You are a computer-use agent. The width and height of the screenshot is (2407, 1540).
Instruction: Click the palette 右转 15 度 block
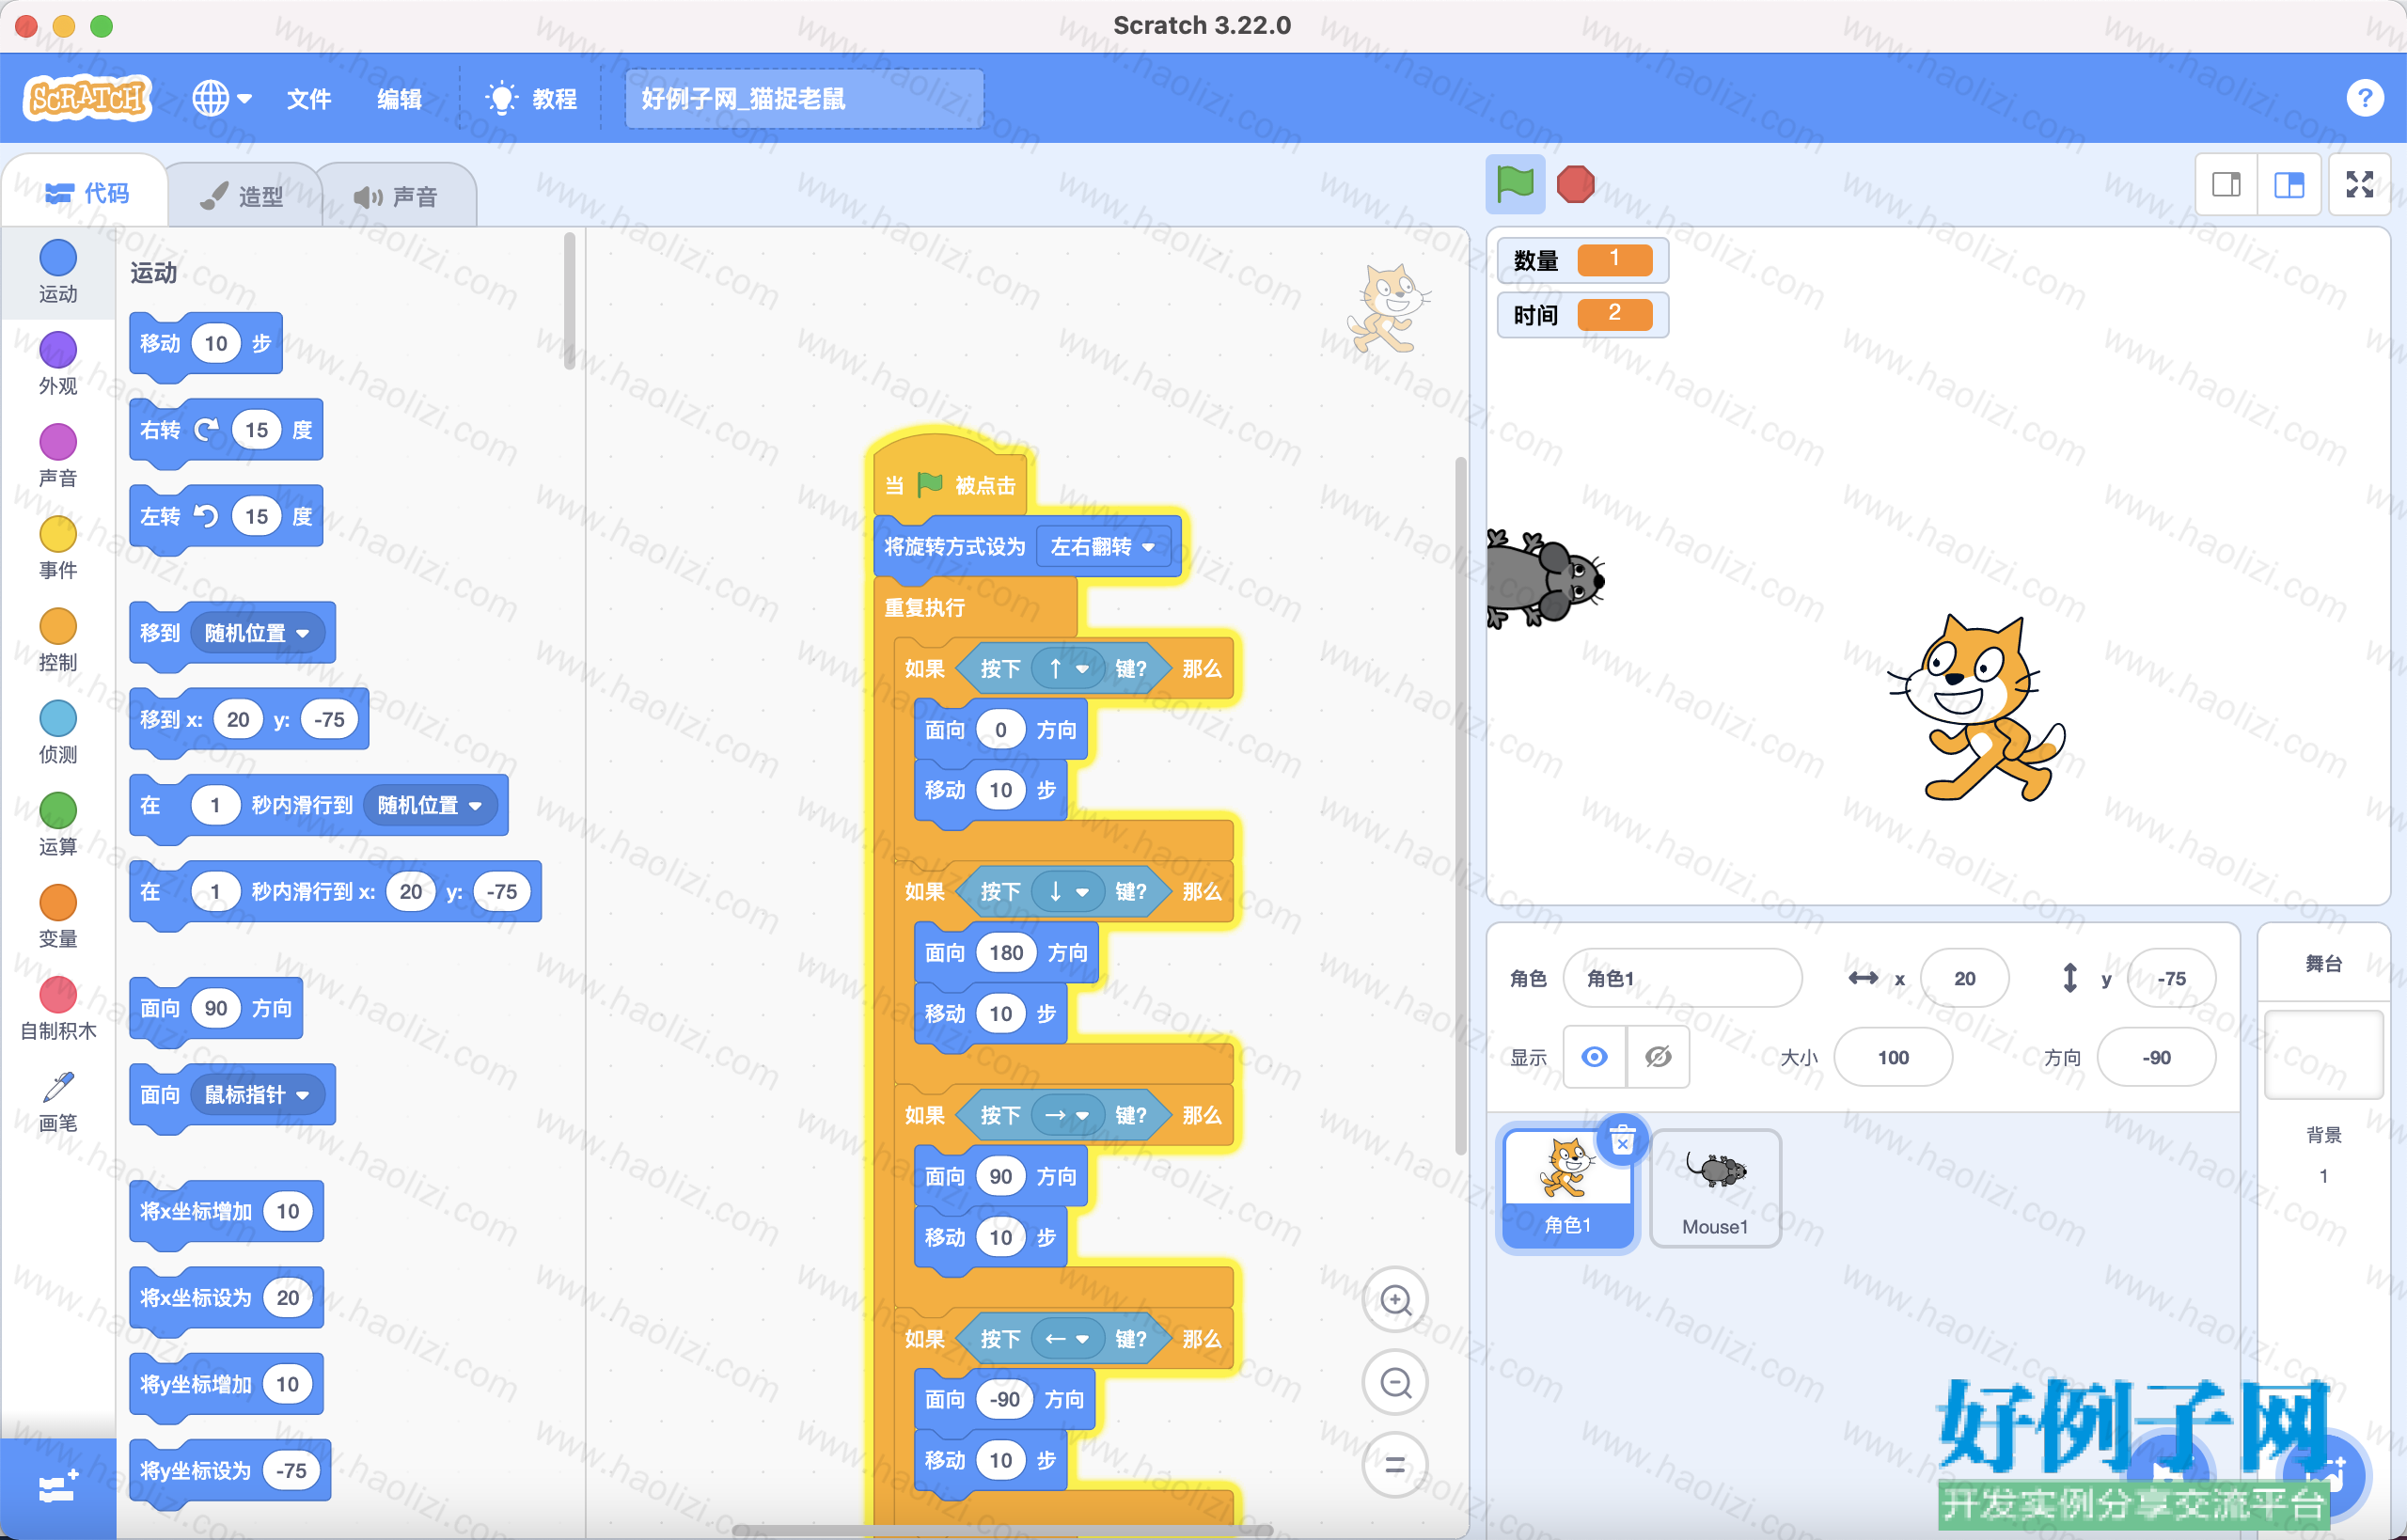click(x=226, y=430)
